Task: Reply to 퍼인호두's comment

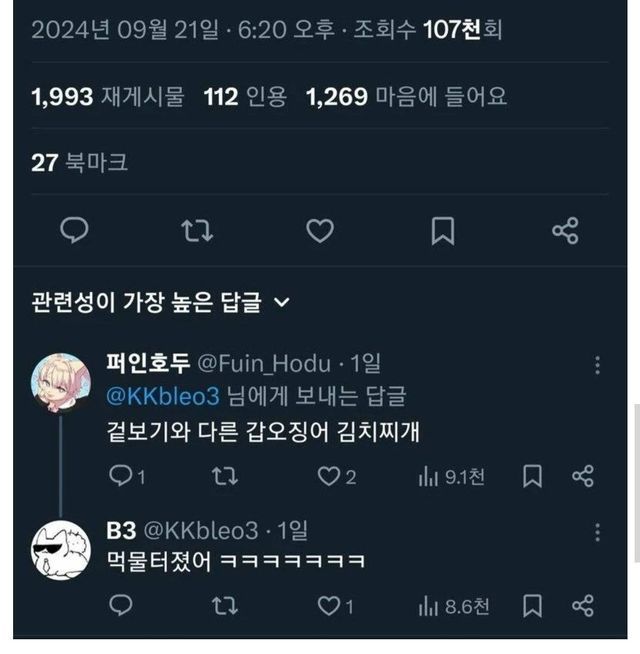Action: 120,477
